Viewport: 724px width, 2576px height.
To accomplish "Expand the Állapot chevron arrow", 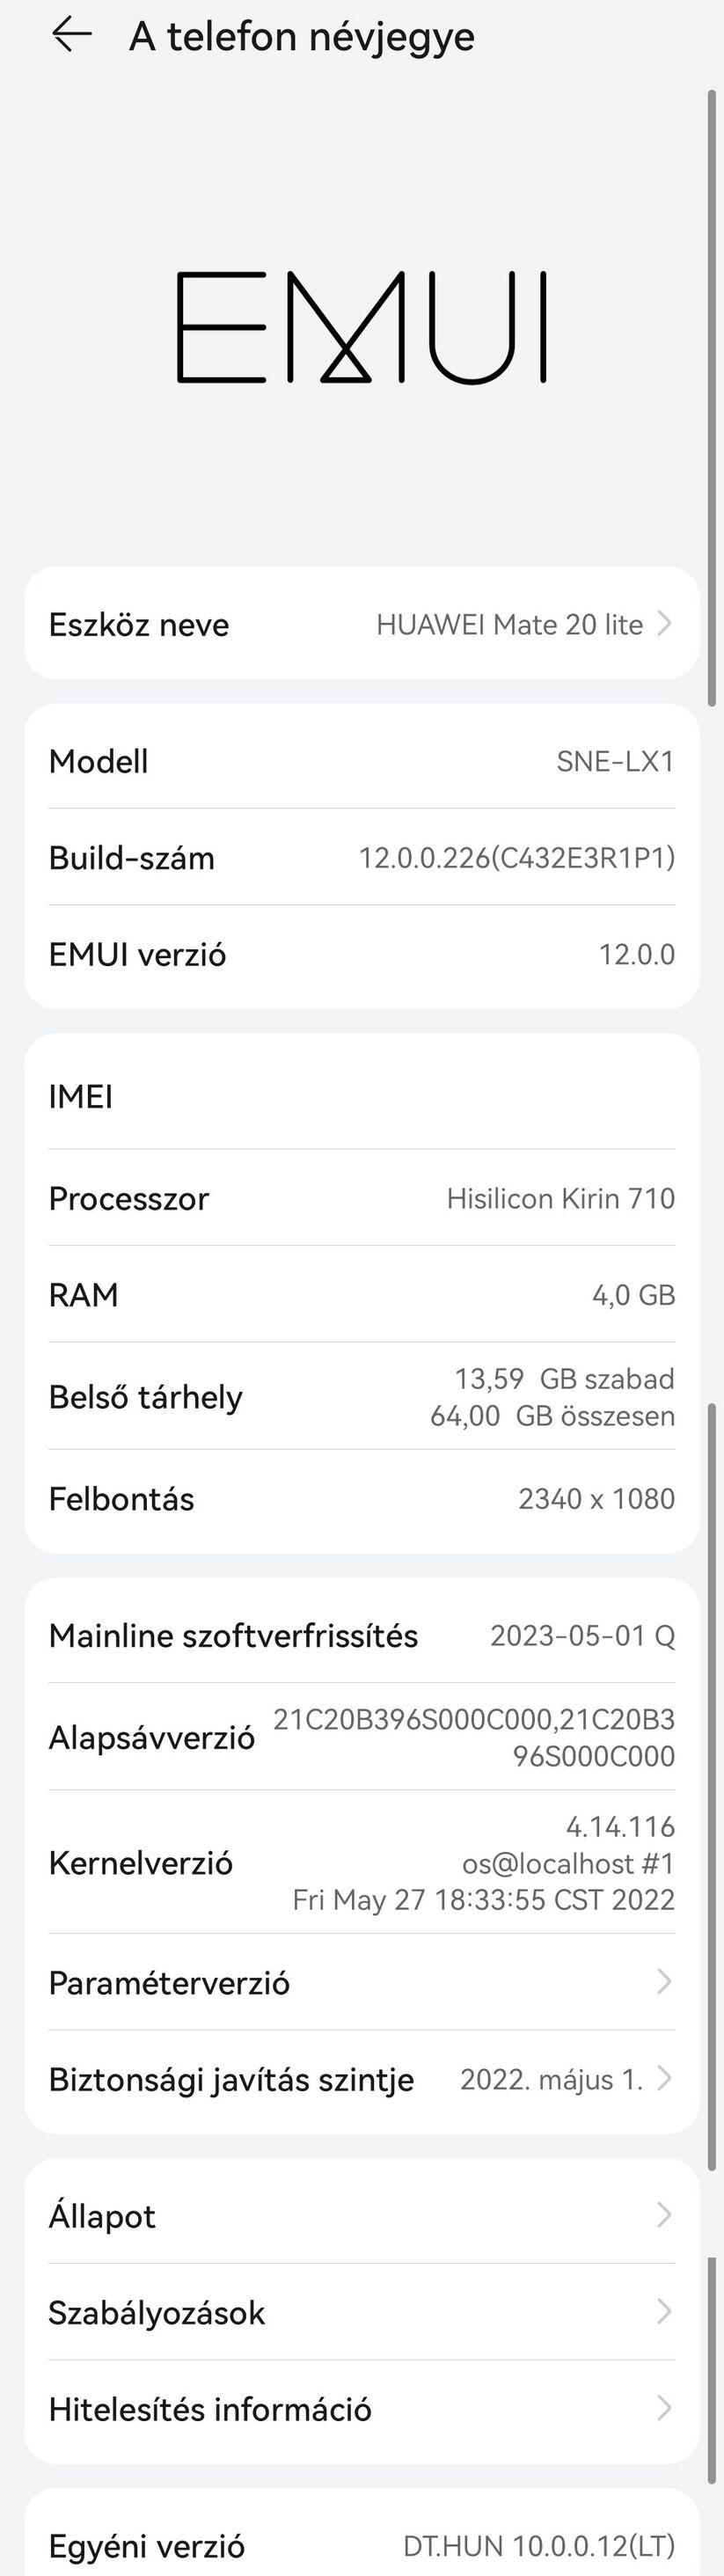I will click(x=664, y=2214).
